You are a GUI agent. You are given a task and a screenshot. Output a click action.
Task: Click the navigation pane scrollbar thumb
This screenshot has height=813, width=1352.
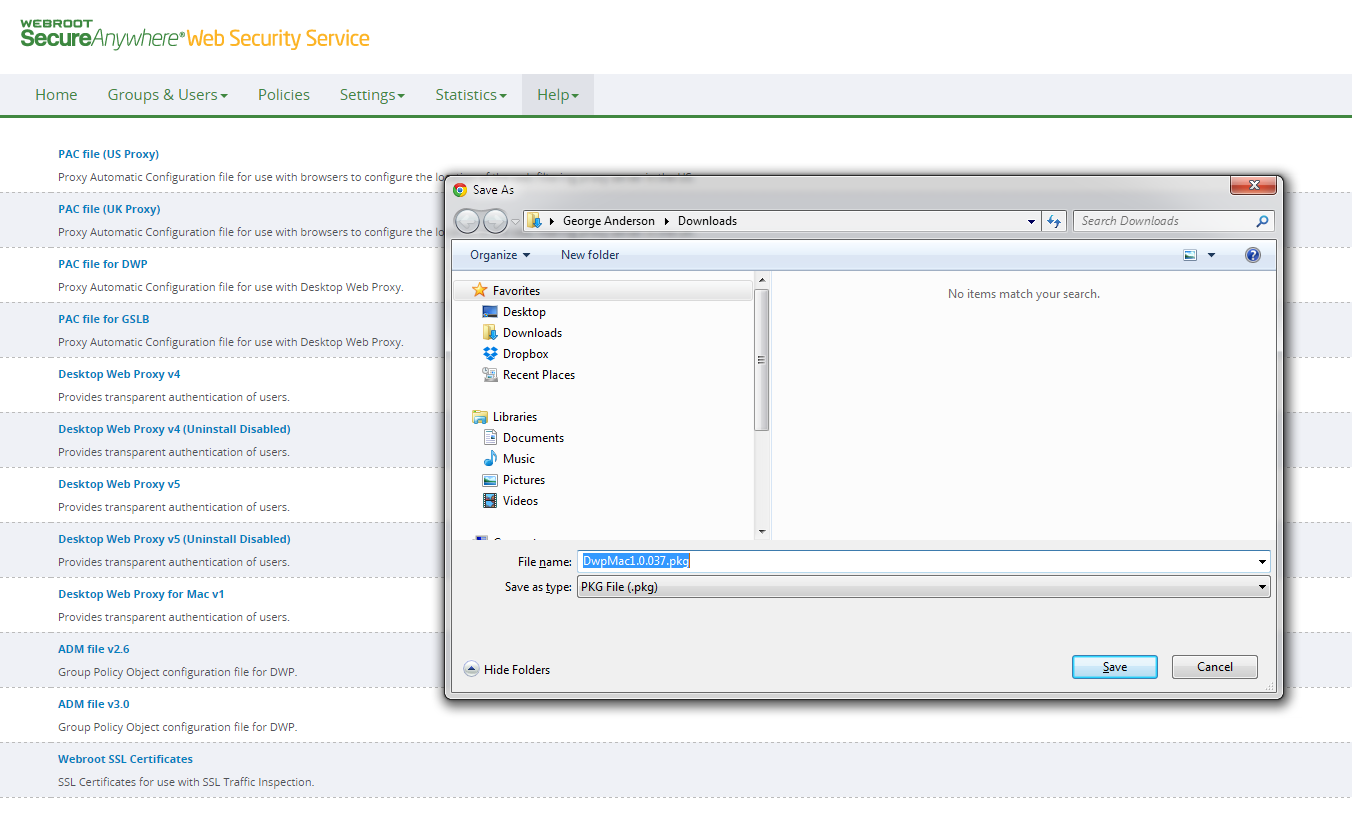pyautogui.click(x=762, y=360)
